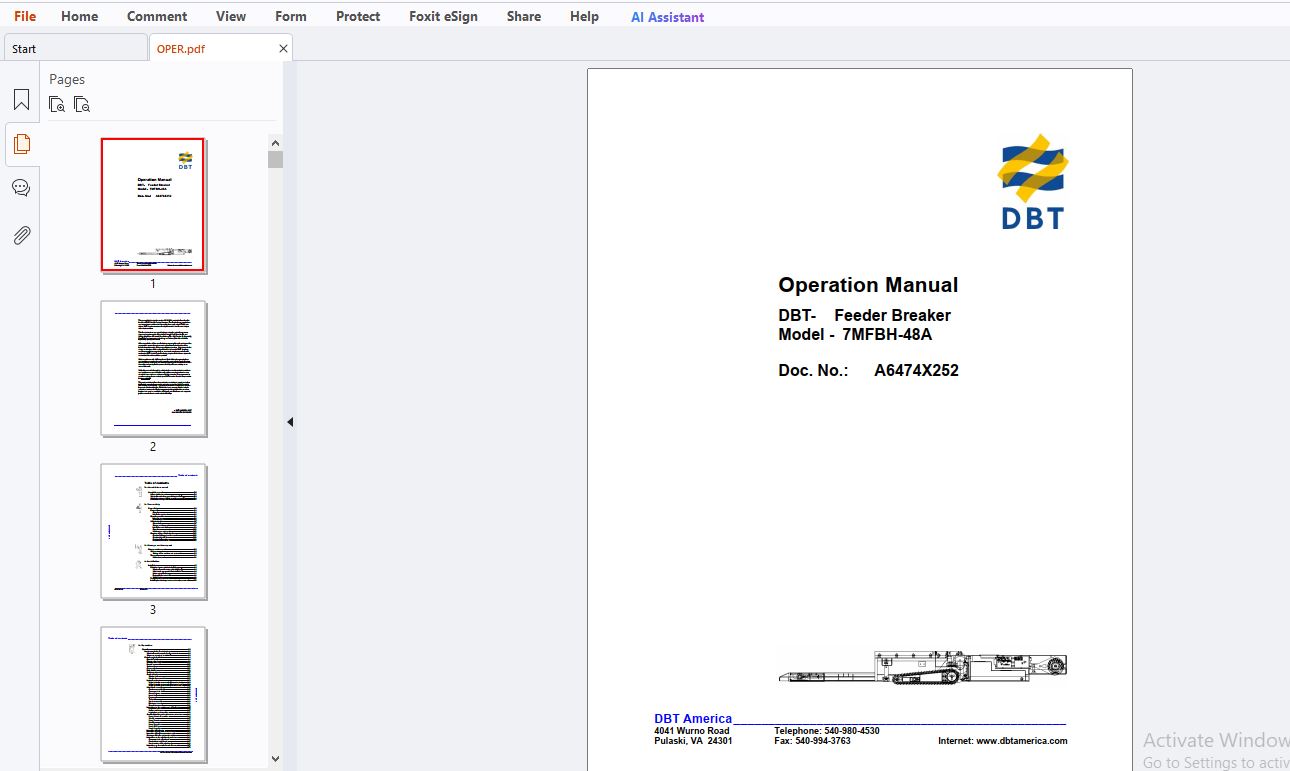Open the Comment ribbon tab

coord(157,16)
